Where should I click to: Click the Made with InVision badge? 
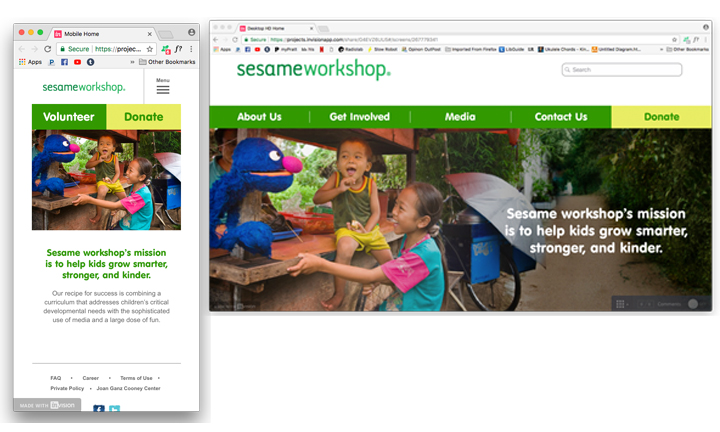(47, 405)
